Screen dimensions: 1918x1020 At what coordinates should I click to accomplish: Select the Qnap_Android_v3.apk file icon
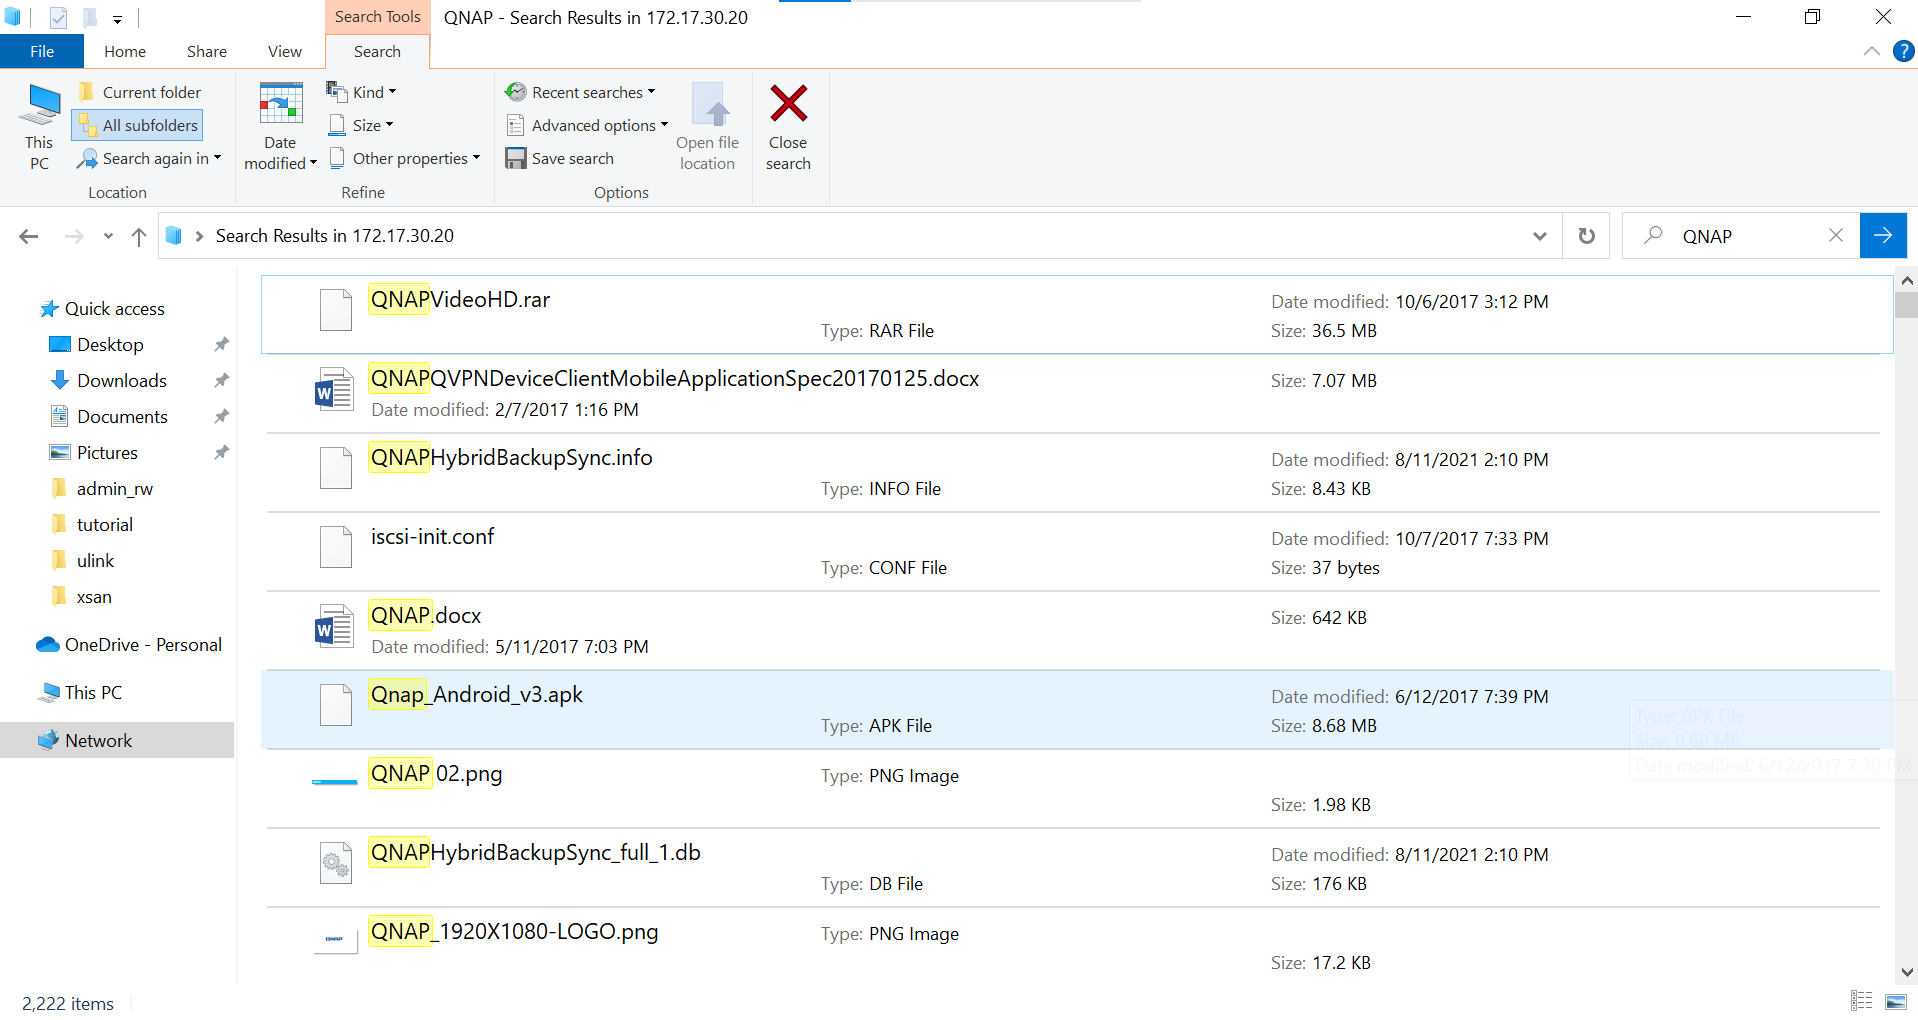pos(336,705)
